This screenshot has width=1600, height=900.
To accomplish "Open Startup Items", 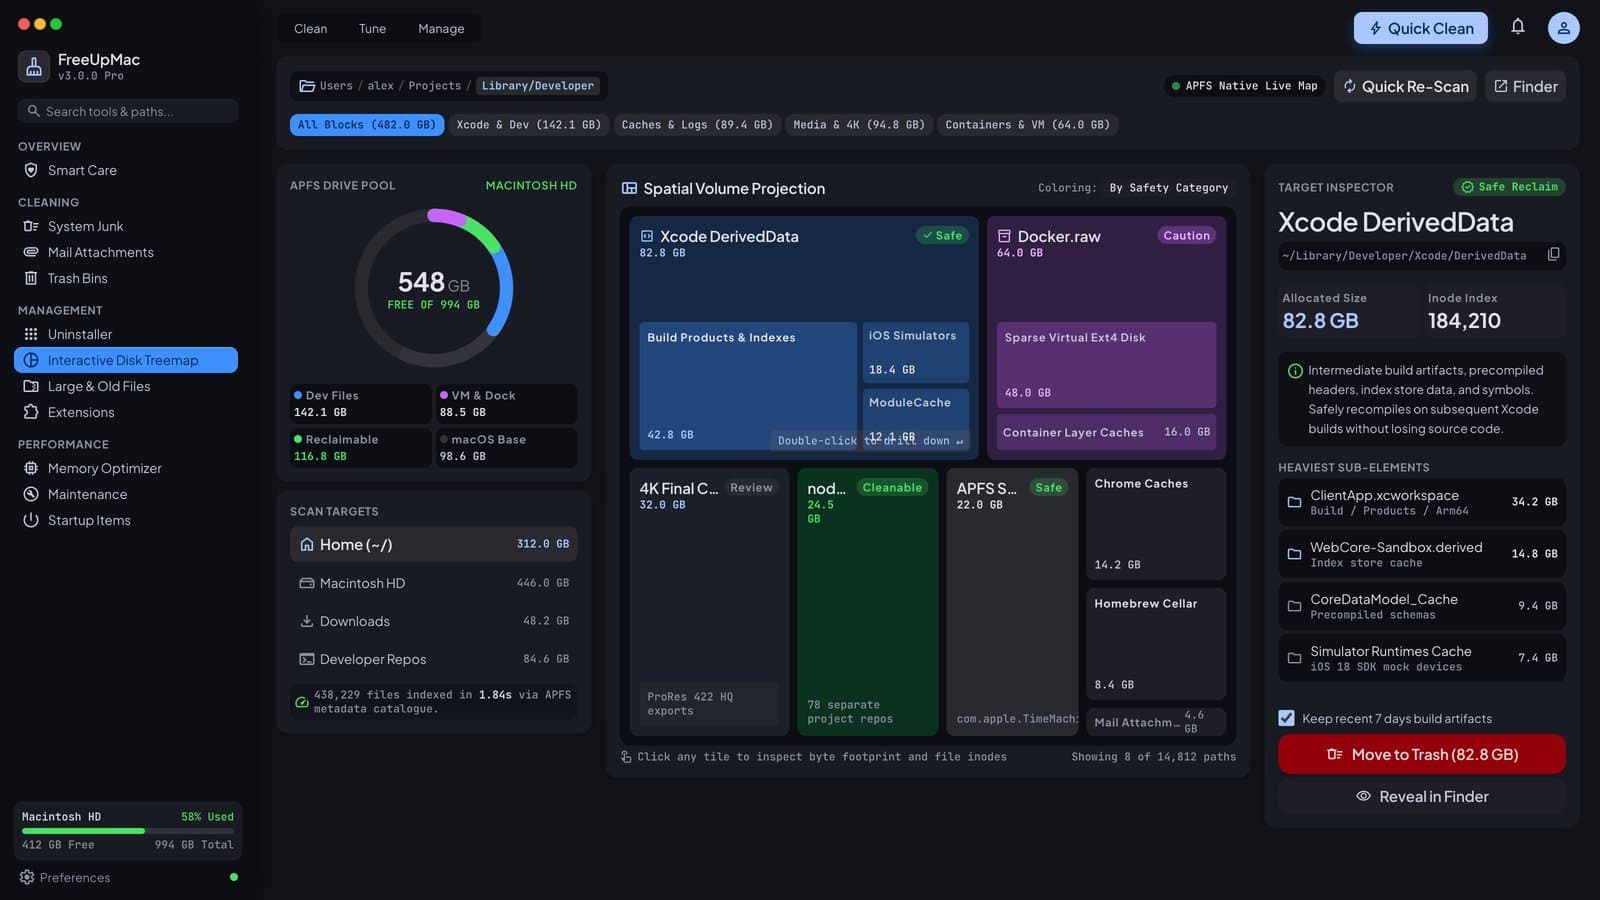I will tap(126, 520).
